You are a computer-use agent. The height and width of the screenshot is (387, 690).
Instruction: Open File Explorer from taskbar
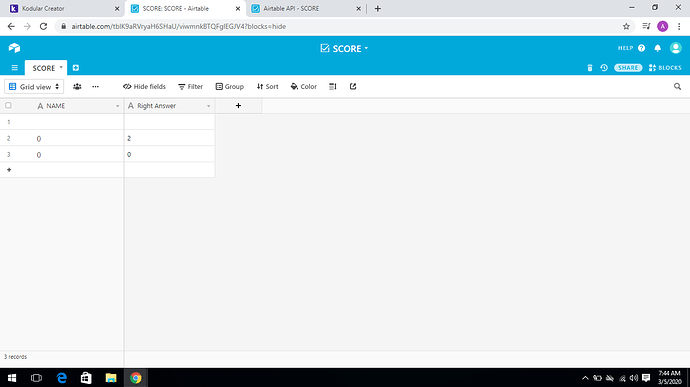point(111,378)
